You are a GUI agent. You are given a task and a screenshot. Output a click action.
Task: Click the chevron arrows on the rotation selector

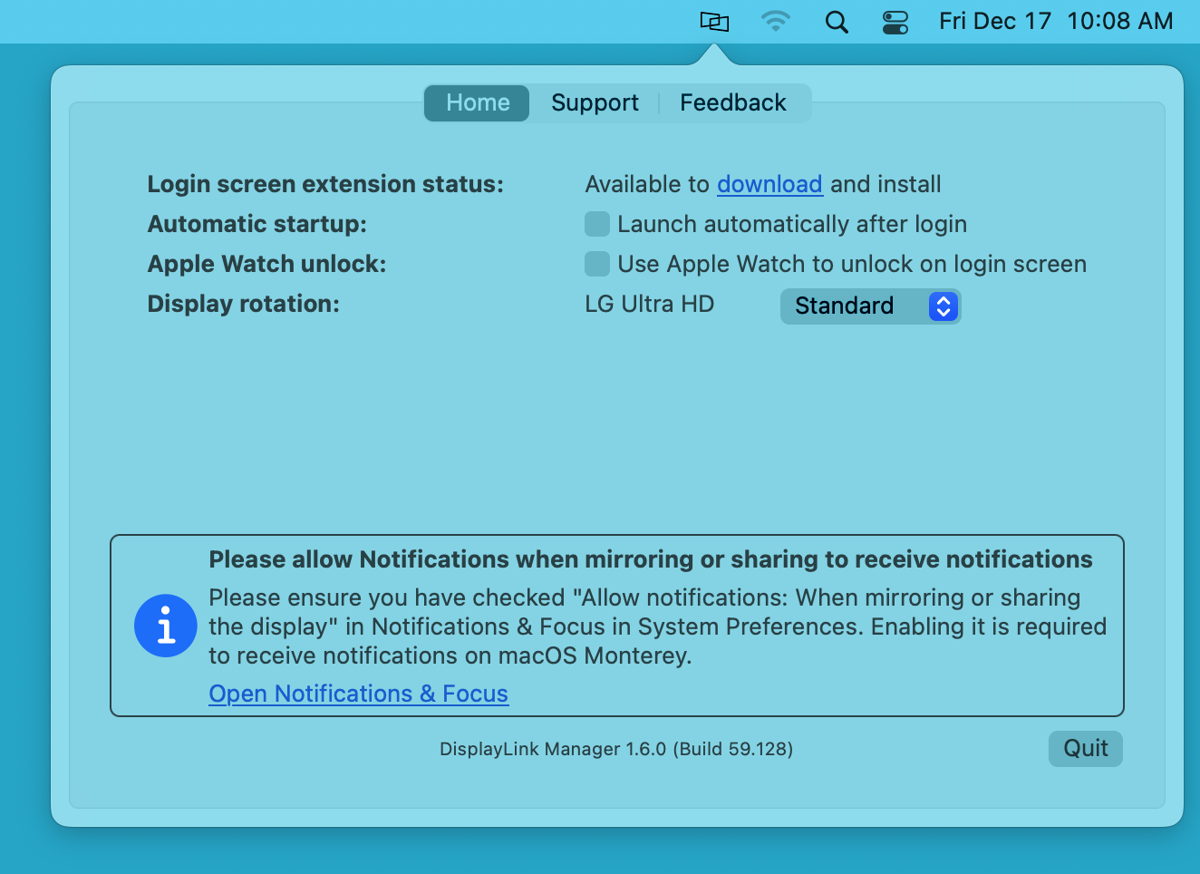(942, 306)
